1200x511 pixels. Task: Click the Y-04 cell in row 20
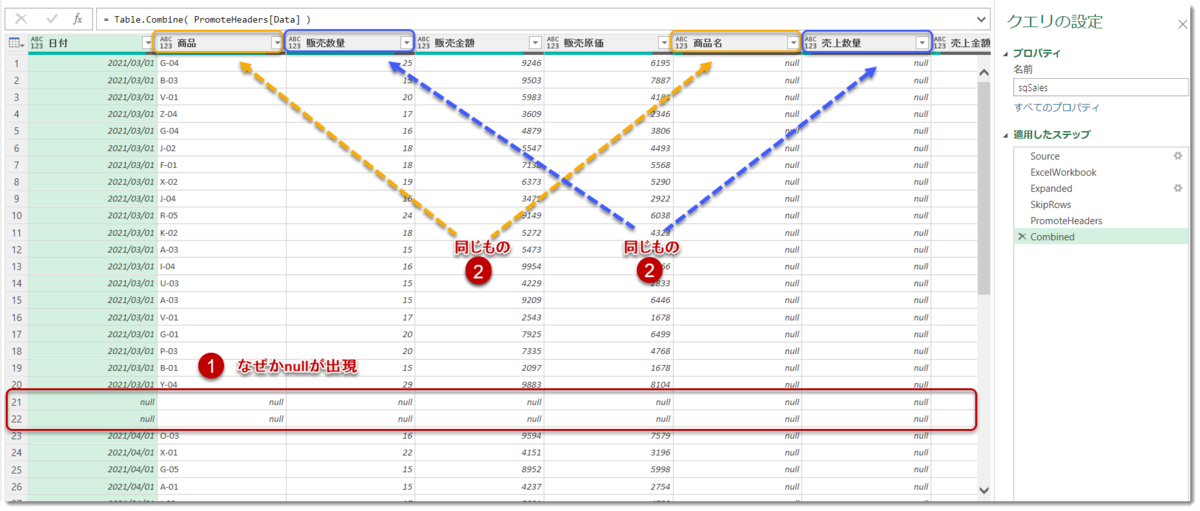pyautogui.click(x=221, y=385)
